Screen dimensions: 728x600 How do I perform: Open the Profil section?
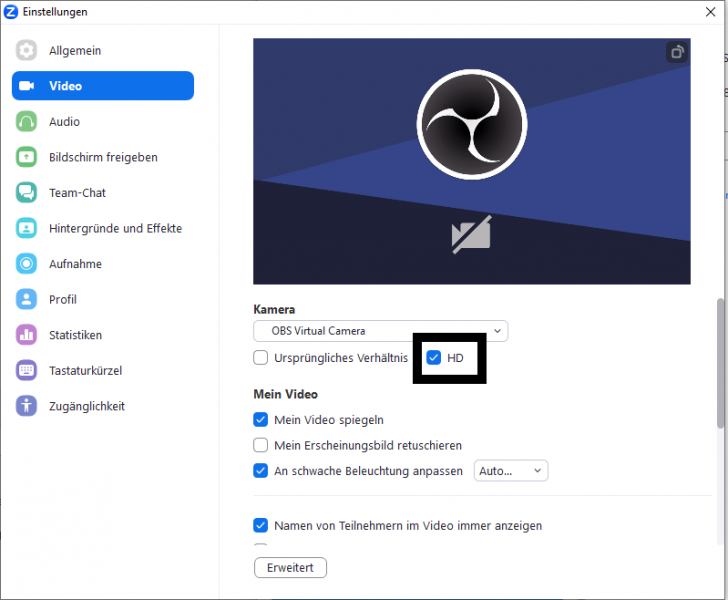tap(103, 300)
